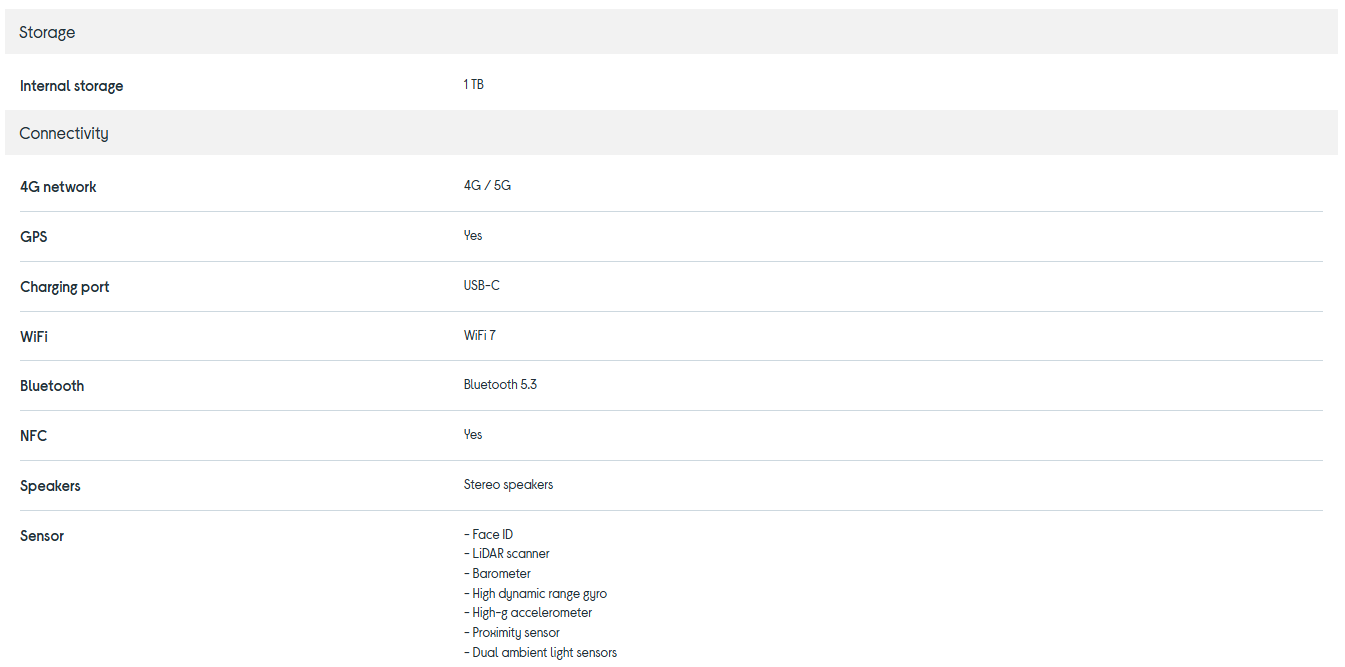Click the Storage section header

[x=47, y=33]
